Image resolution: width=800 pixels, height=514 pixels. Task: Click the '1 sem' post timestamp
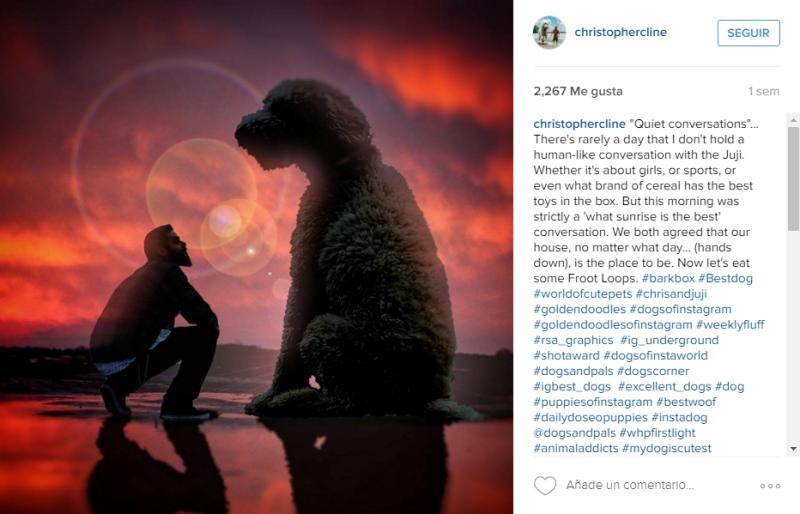(763, 91)
